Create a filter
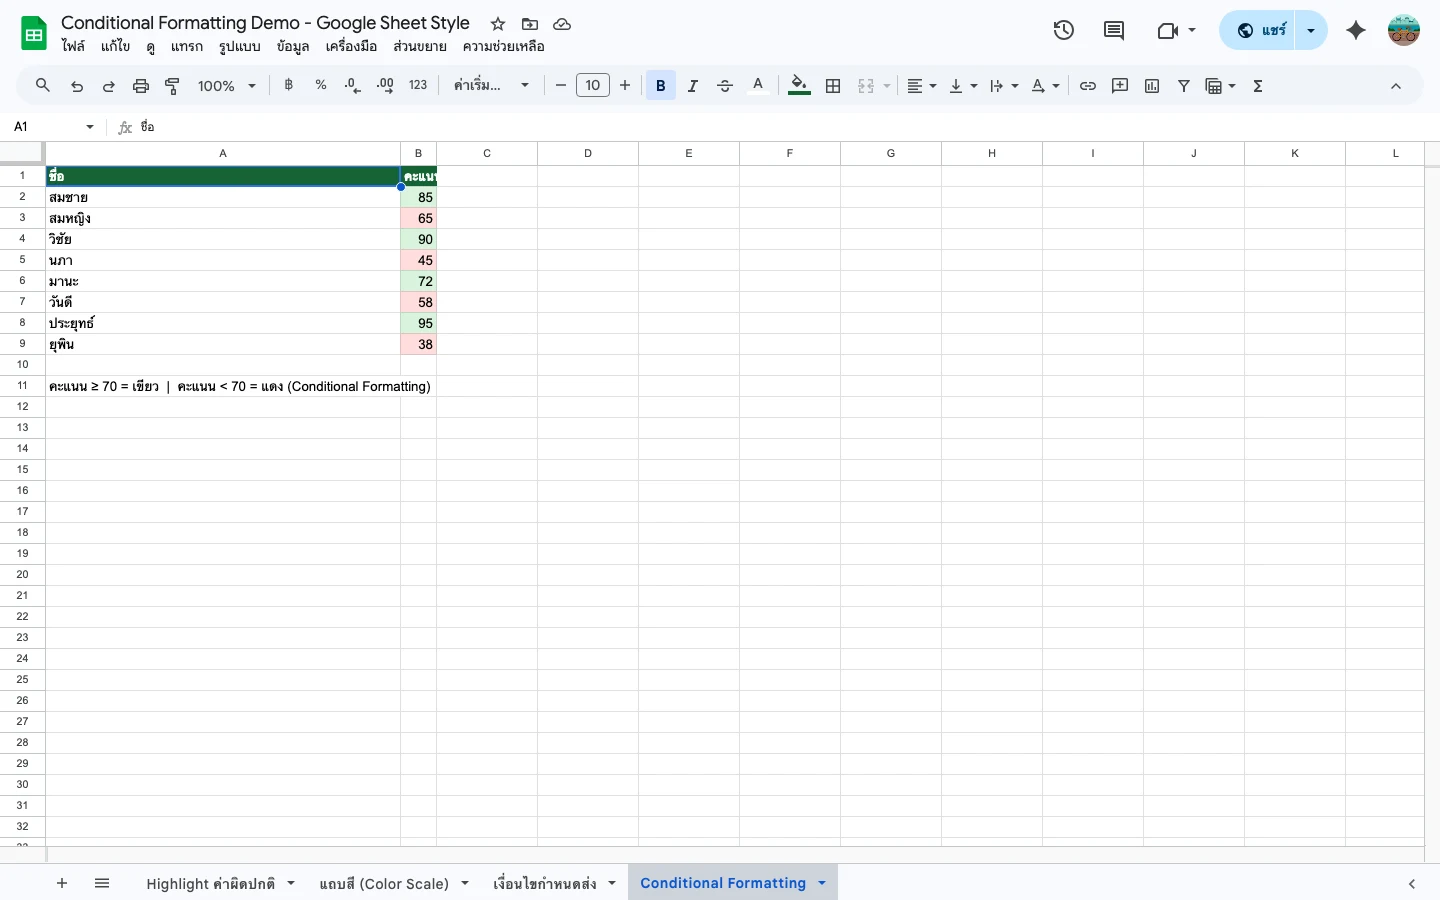1440x900 pixels. [1184, 85]
